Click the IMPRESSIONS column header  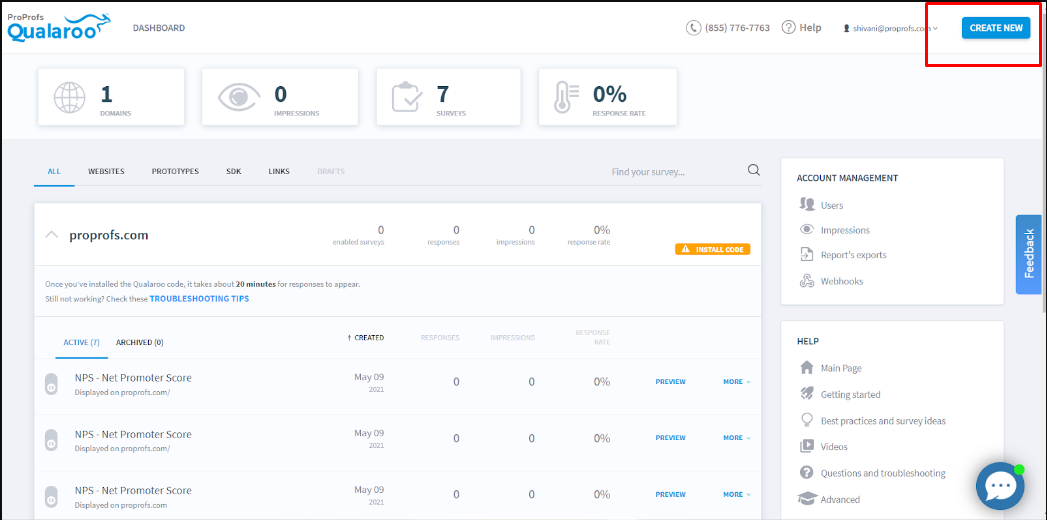pos(513,338)
